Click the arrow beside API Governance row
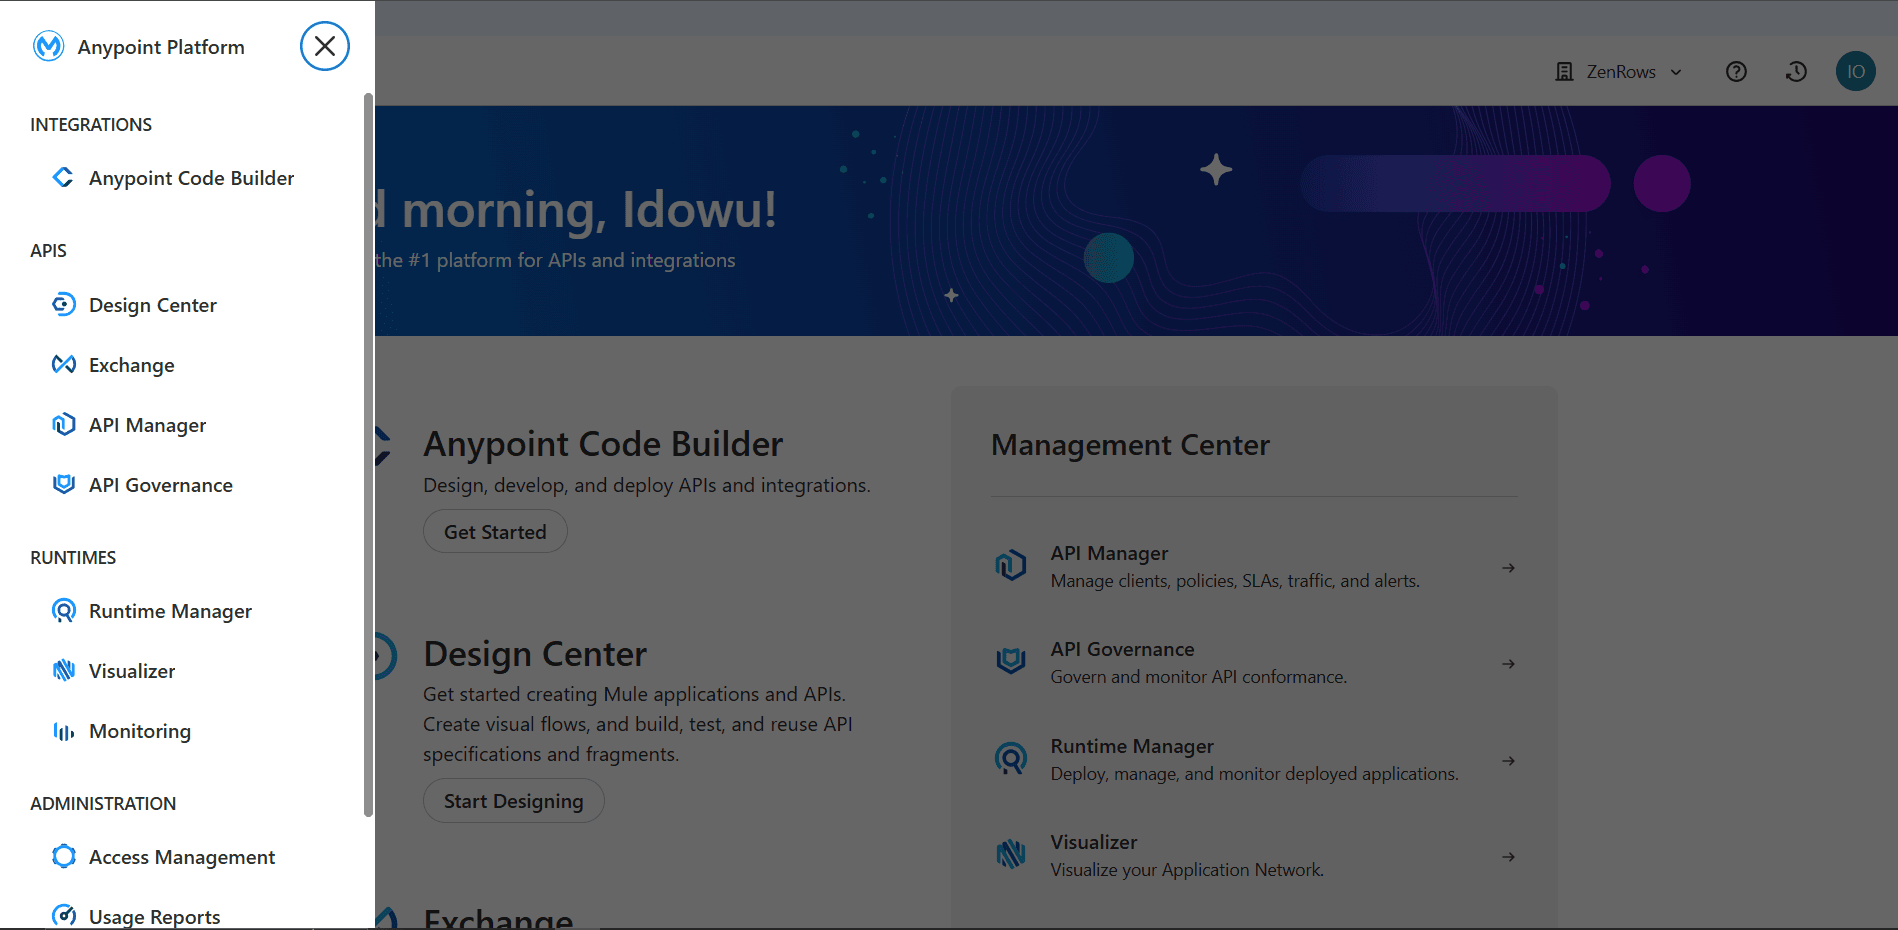Viewport: 1898px width, 930px height. (1508, 664)
